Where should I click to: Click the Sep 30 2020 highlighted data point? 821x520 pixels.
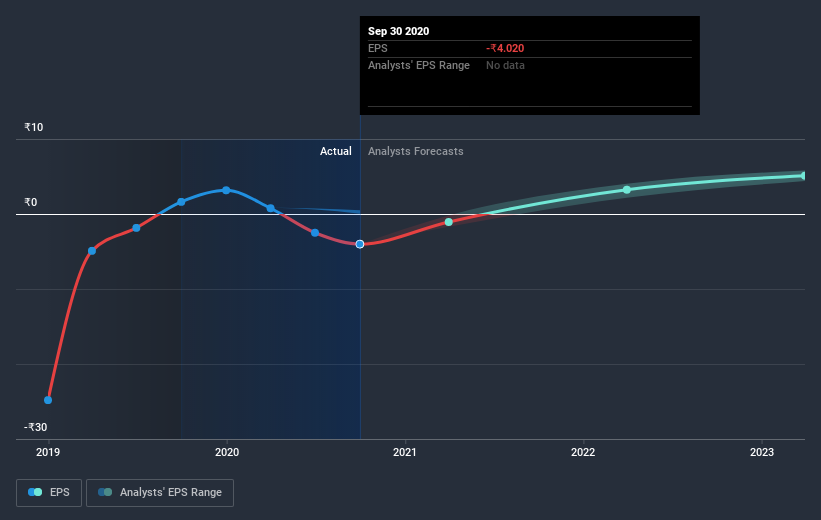360,244
